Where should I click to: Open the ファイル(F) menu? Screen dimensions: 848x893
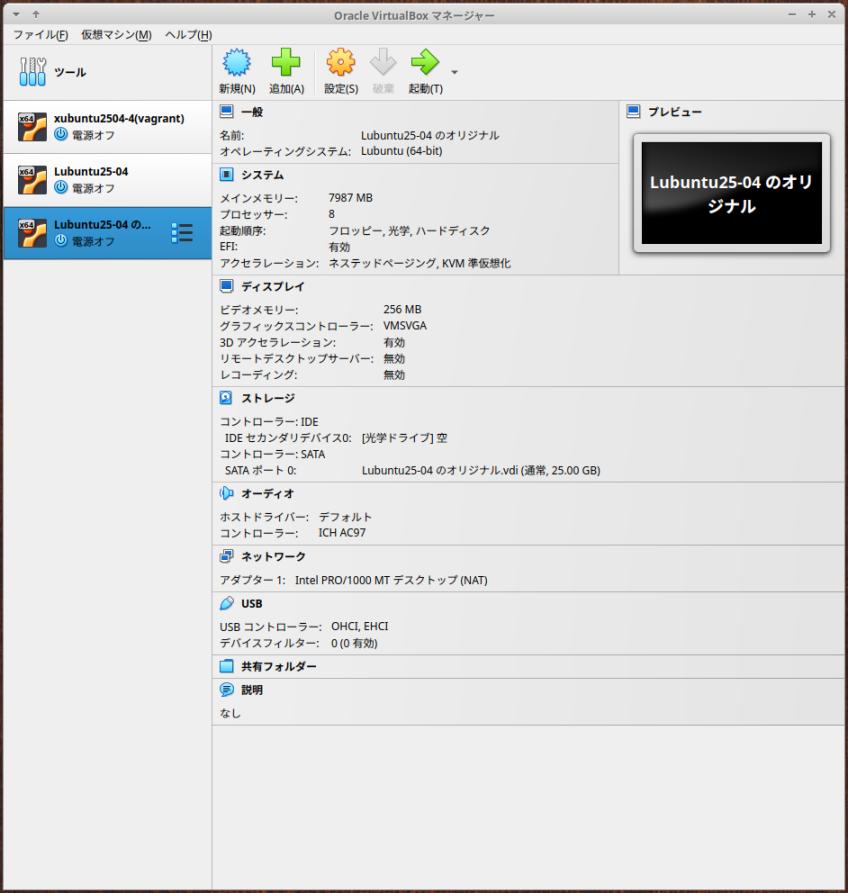(40, 35)
